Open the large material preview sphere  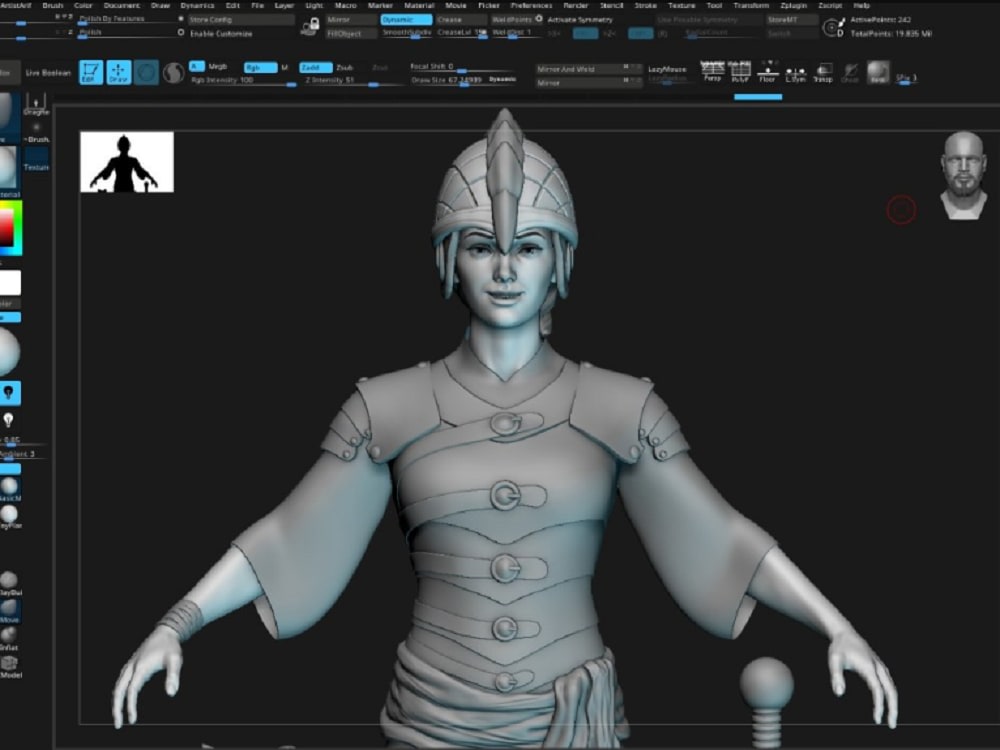pos(8,351)
